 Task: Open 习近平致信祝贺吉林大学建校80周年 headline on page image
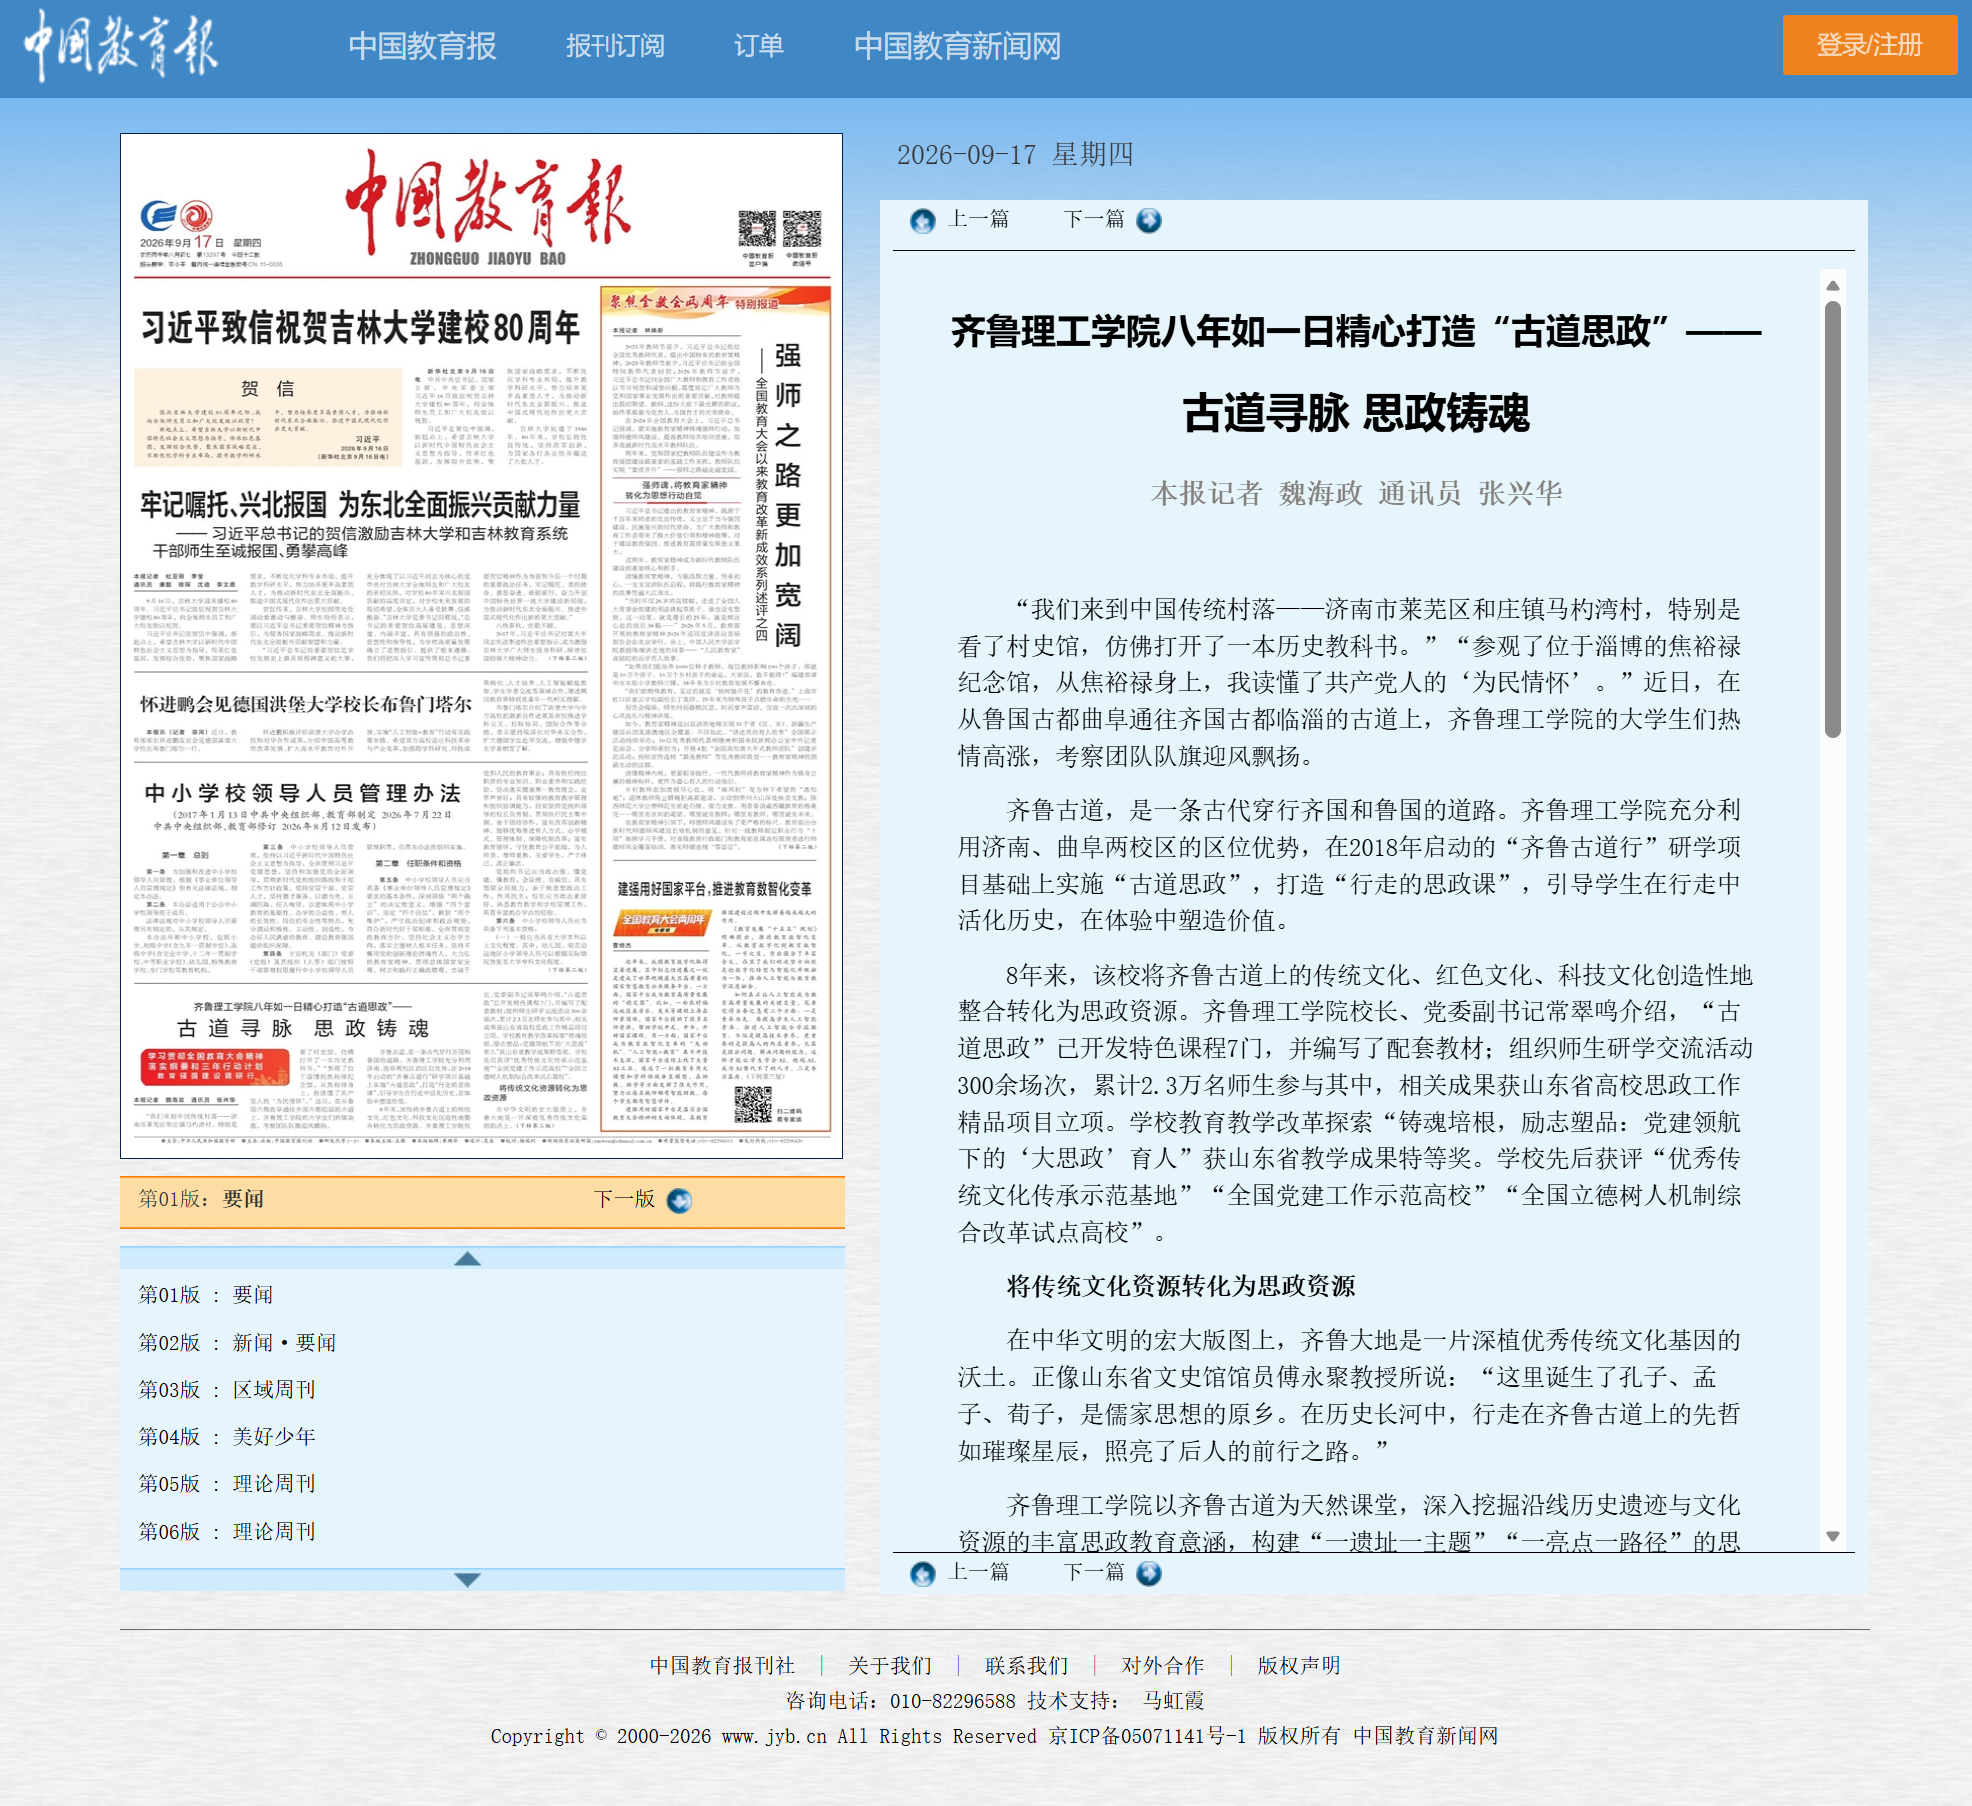(x=361, y=327)
